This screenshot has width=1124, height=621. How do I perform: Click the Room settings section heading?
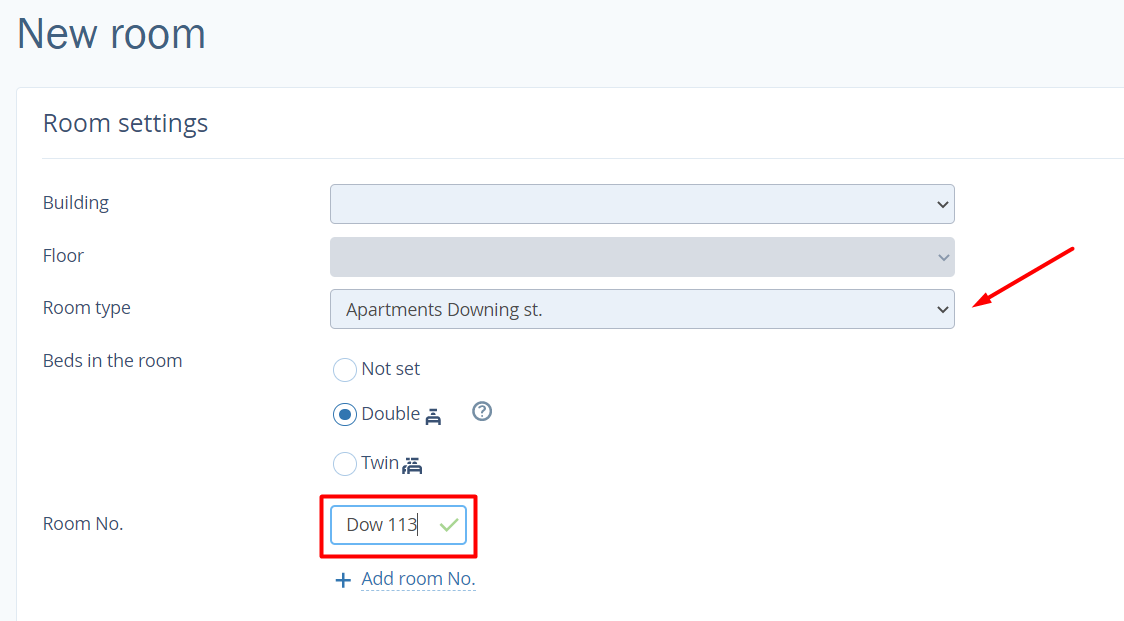(125, 123)
